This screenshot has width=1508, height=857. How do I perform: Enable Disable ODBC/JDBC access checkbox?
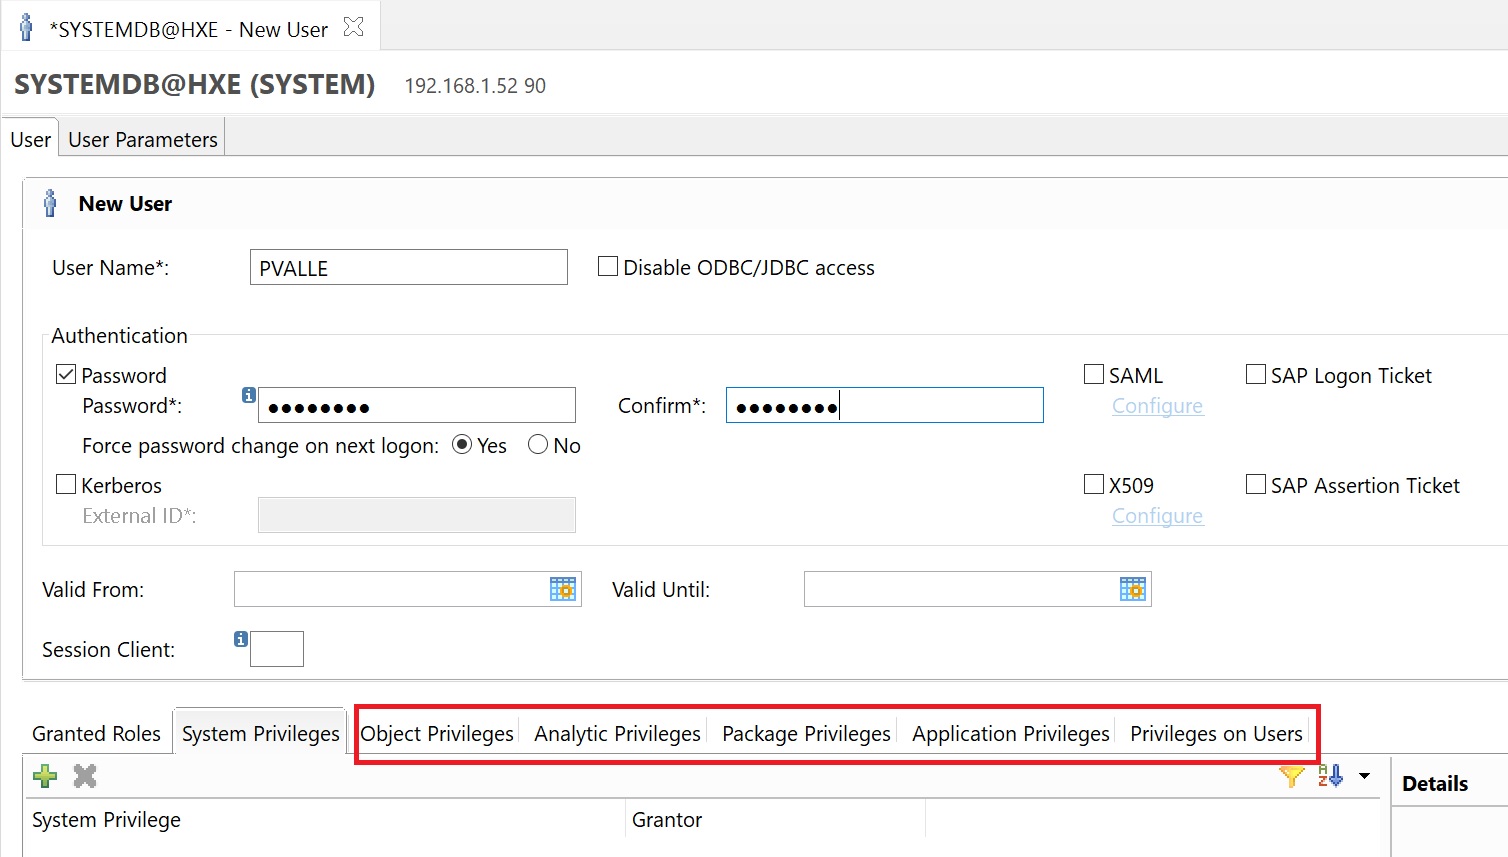tap(607, 267)
